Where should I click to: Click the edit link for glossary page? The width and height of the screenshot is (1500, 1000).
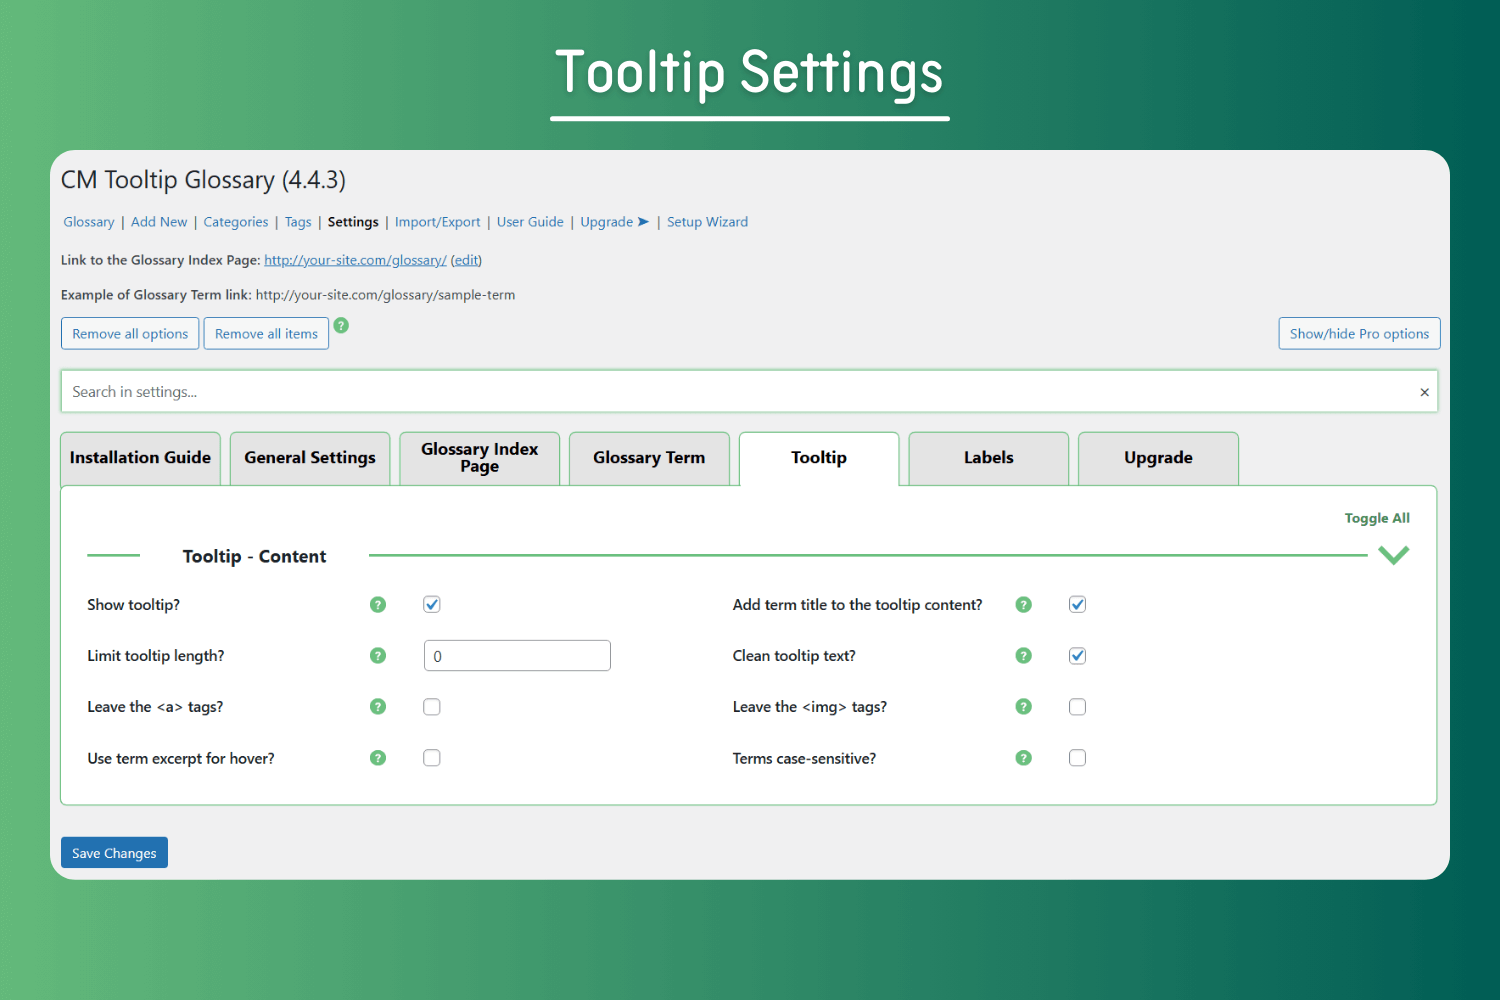point(466,259)
